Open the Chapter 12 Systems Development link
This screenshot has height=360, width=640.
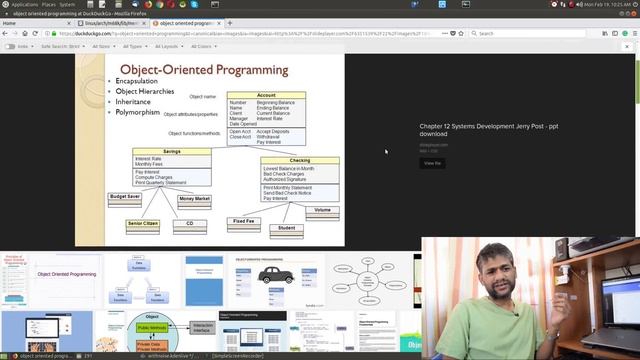(x=489, y=130)
